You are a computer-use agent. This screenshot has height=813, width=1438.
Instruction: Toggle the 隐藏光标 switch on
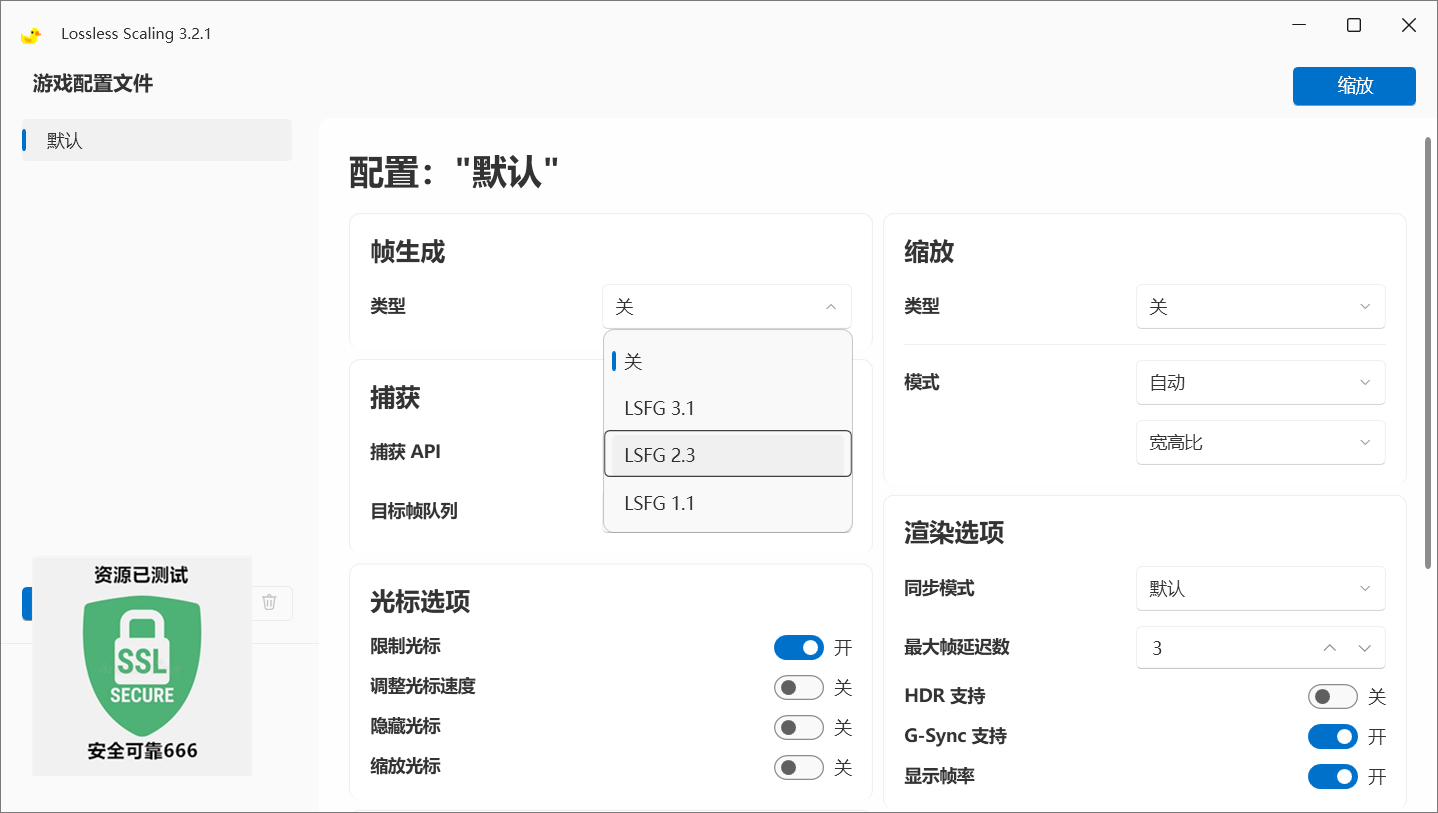click(799, 727)
